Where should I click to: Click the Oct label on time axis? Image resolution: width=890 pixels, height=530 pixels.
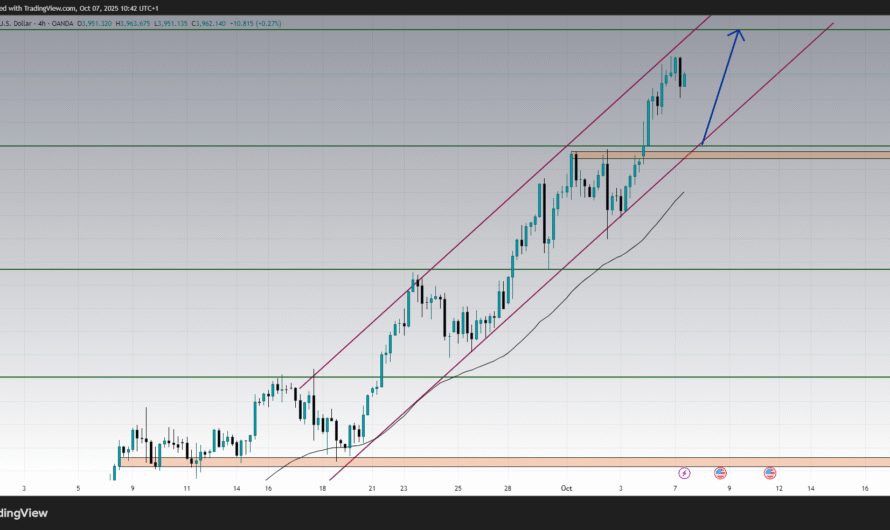(566, 489)
